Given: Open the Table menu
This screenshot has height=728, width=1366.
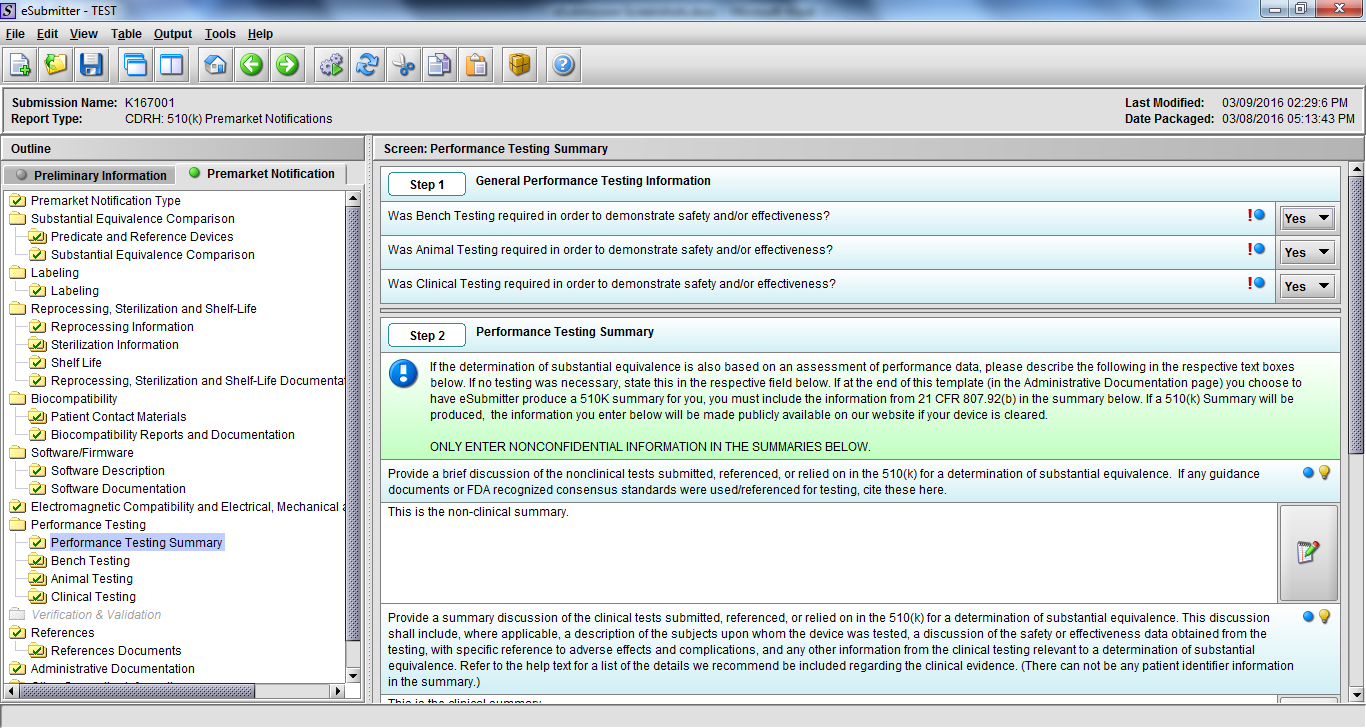Looking at the screenshot, I should (126, 34).
